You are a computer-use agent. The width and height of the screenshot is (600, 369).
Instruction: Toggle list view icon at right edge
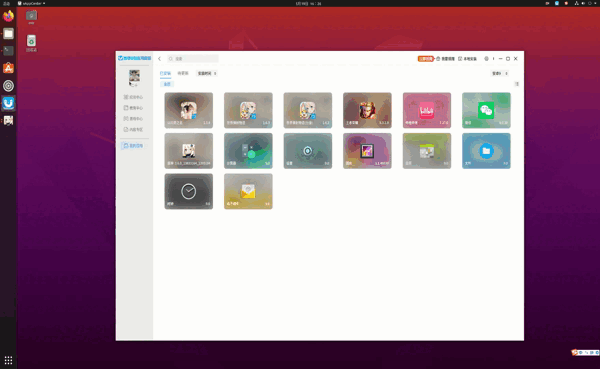click(x=517, y=84)
